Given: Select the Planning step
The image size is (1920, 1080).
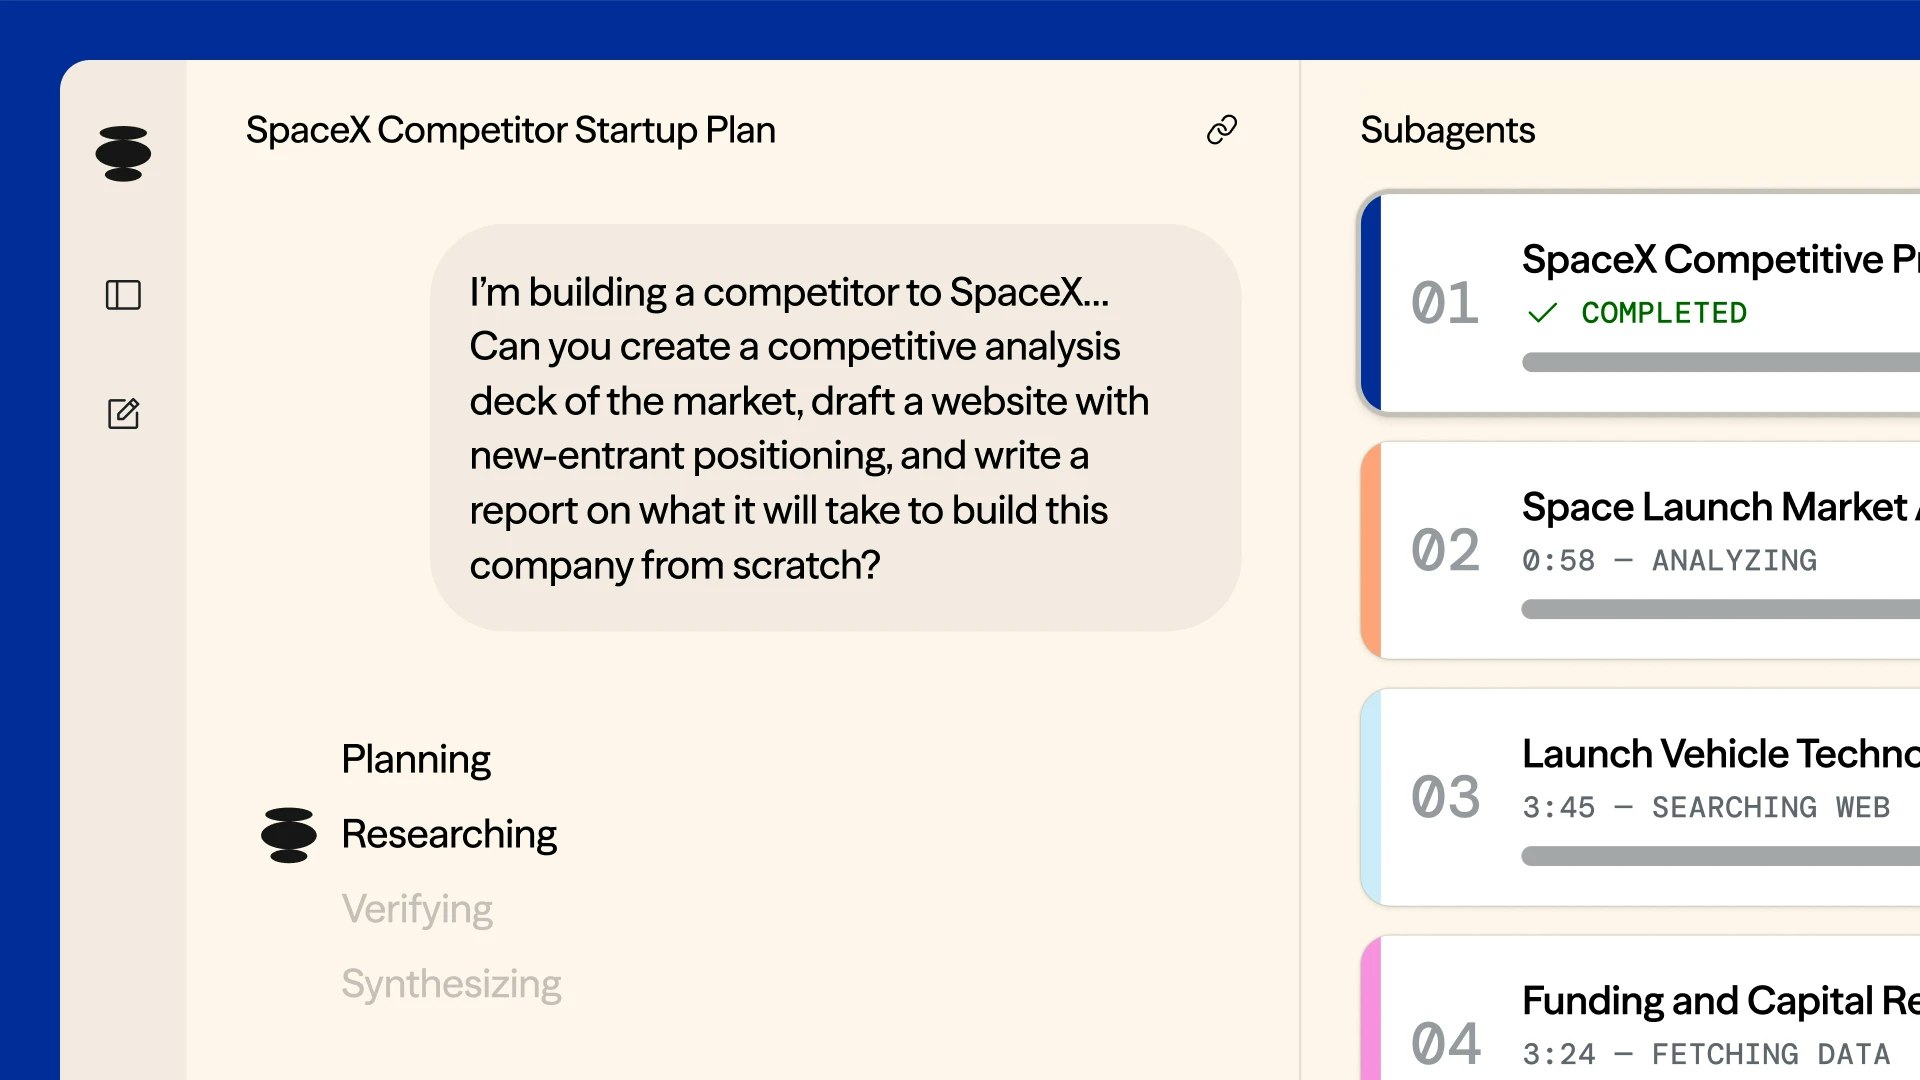Looking at the screenshot, I should 416,760.
